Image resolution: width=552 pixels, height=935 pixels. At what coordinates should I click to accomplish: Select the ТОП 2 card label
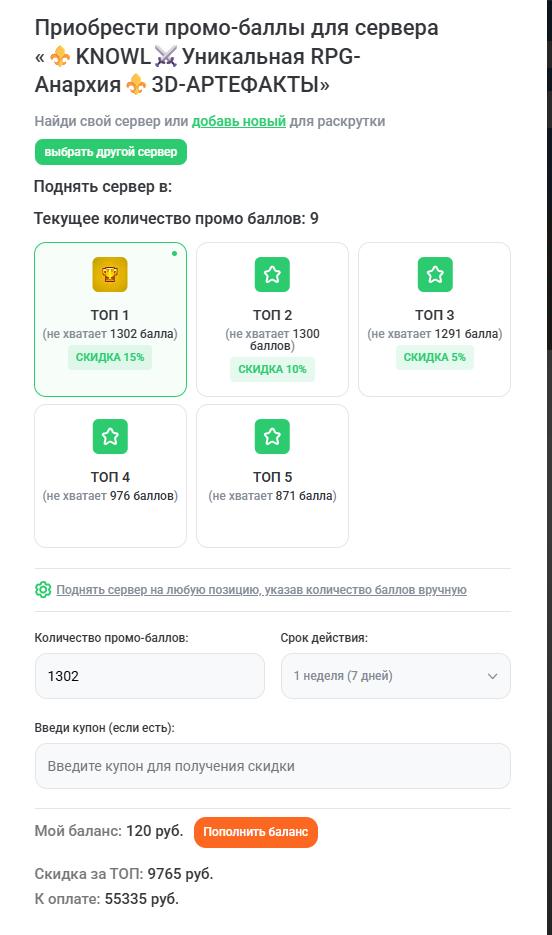[272, 315]
